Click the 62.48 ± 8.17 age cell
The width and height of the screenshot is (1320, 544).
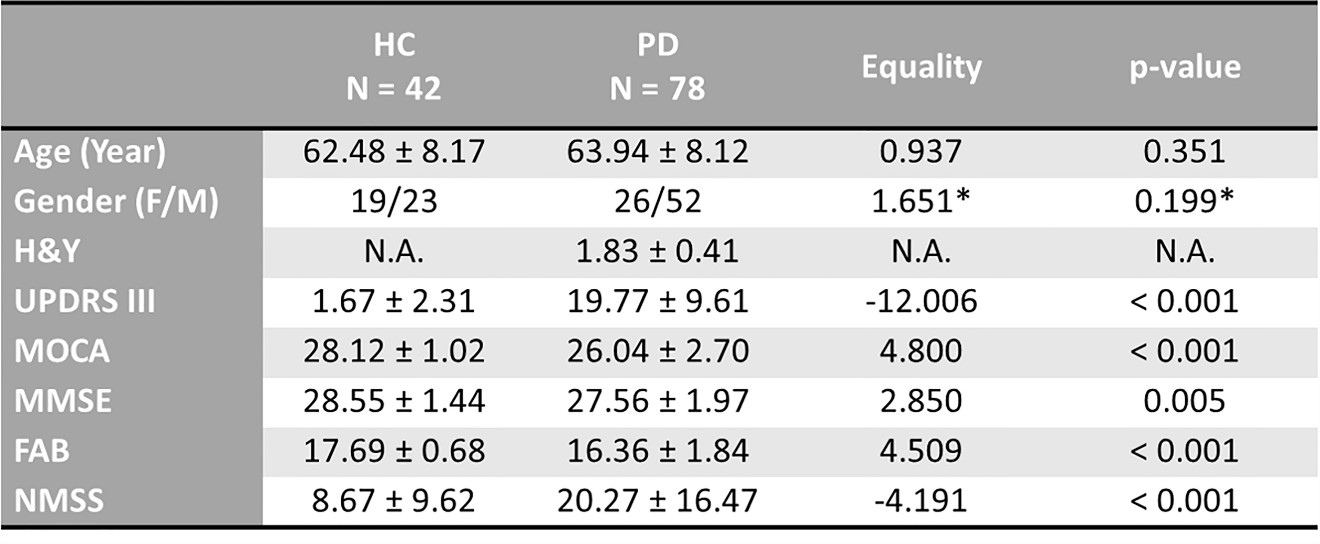pyautogui.click(x=394, y=154)
